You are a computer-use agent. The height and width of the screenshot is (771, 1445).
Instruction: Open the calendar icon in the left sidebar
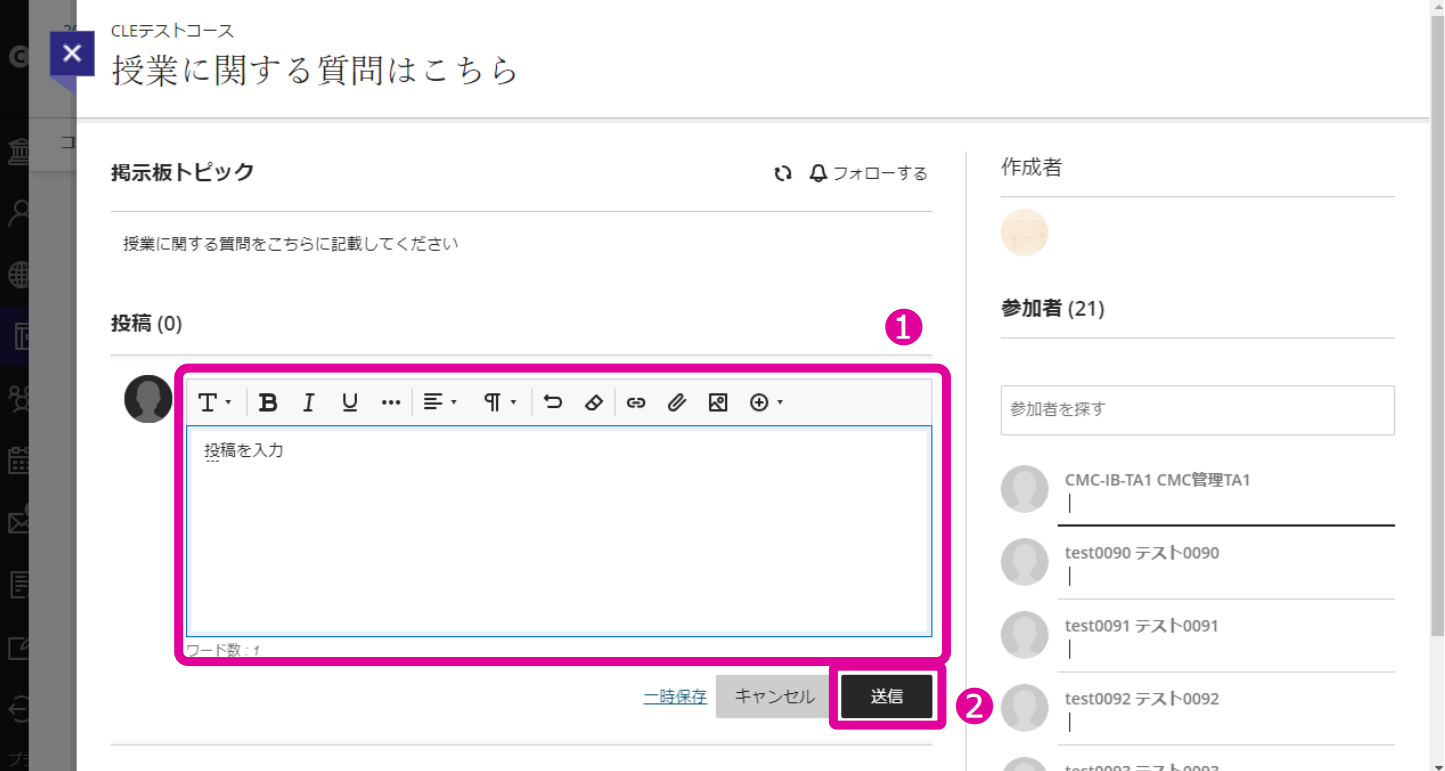click(17, 460)
